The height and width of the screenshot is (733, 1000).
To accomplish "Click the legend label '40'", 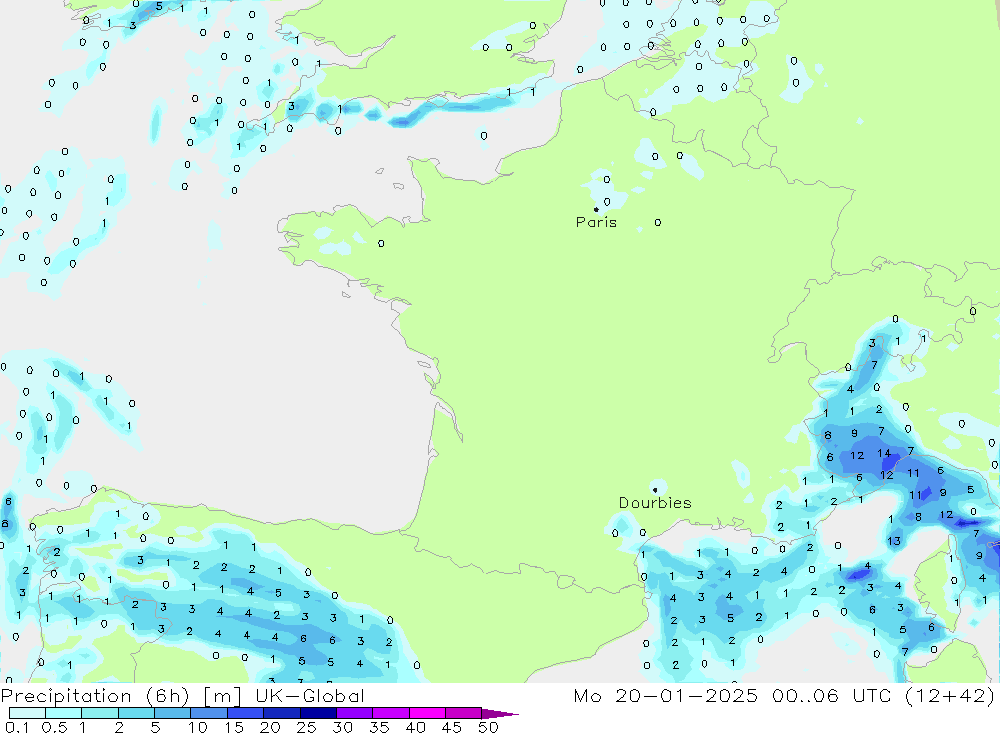I will 415,727.
